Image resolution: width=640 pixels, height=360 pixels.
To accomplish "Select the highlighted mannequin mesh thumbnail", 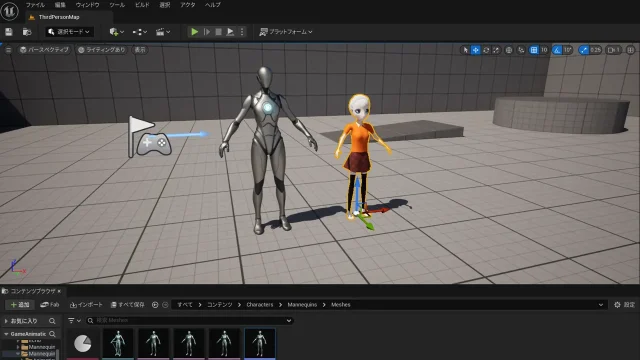I will pos(260,344).
